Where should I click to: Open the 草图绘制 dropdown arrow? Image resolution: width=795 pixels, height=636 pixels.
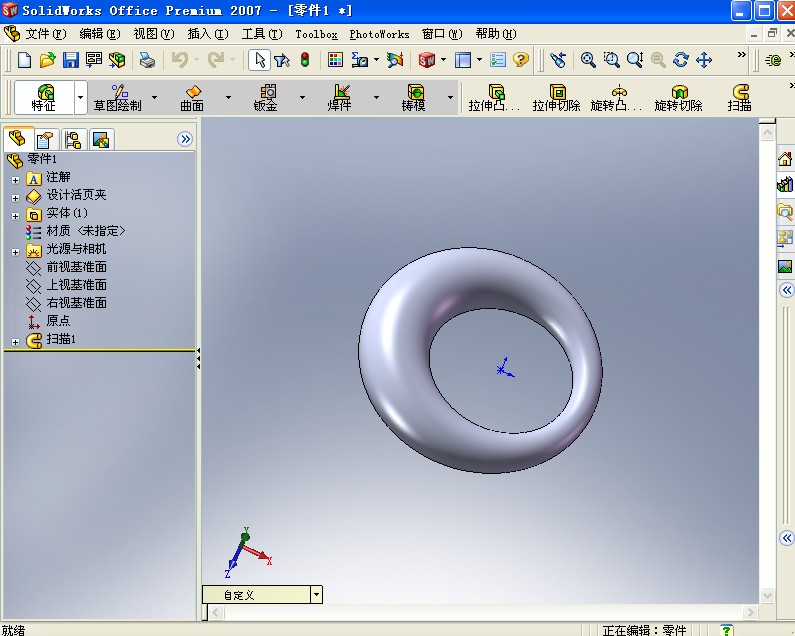pos(154,97)
